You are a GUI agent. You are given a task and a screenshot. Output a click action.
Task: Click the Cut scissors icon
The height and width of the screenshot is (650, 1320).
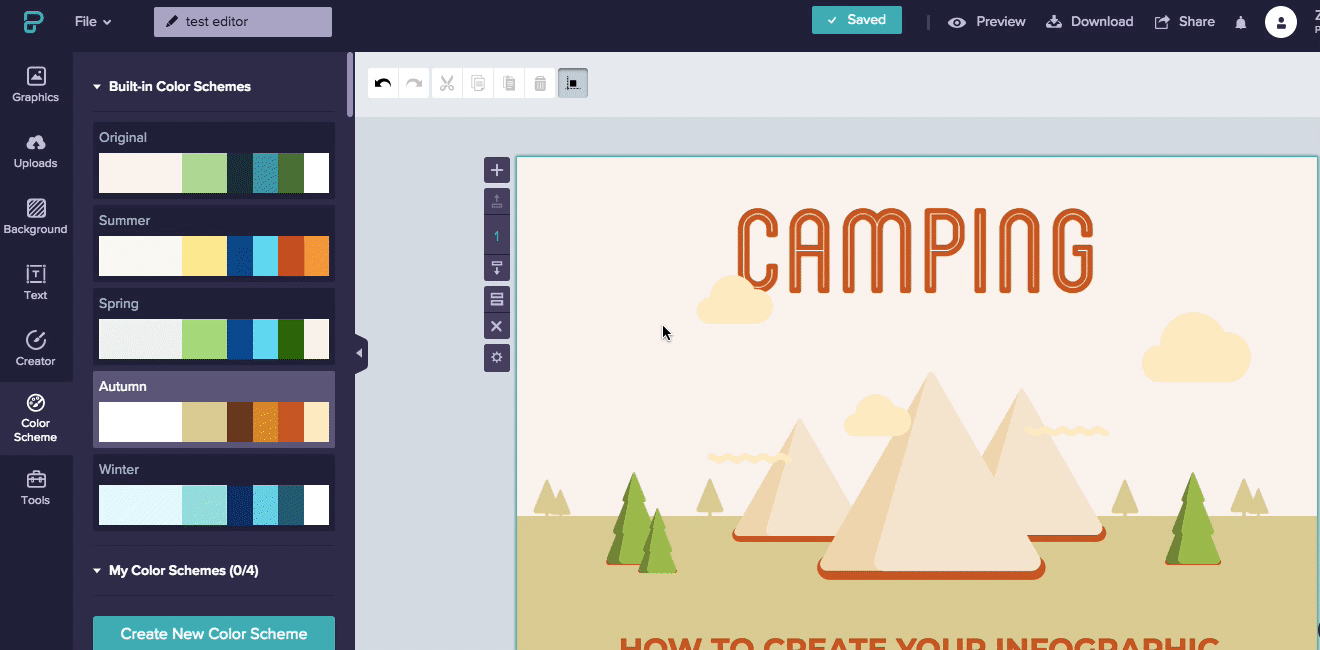pos(447,83)
